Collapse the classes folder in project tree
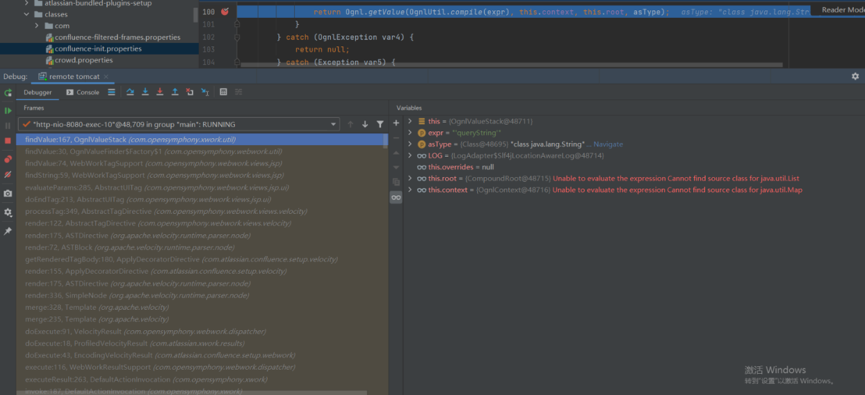865x395 pixels. pos(26,14)
